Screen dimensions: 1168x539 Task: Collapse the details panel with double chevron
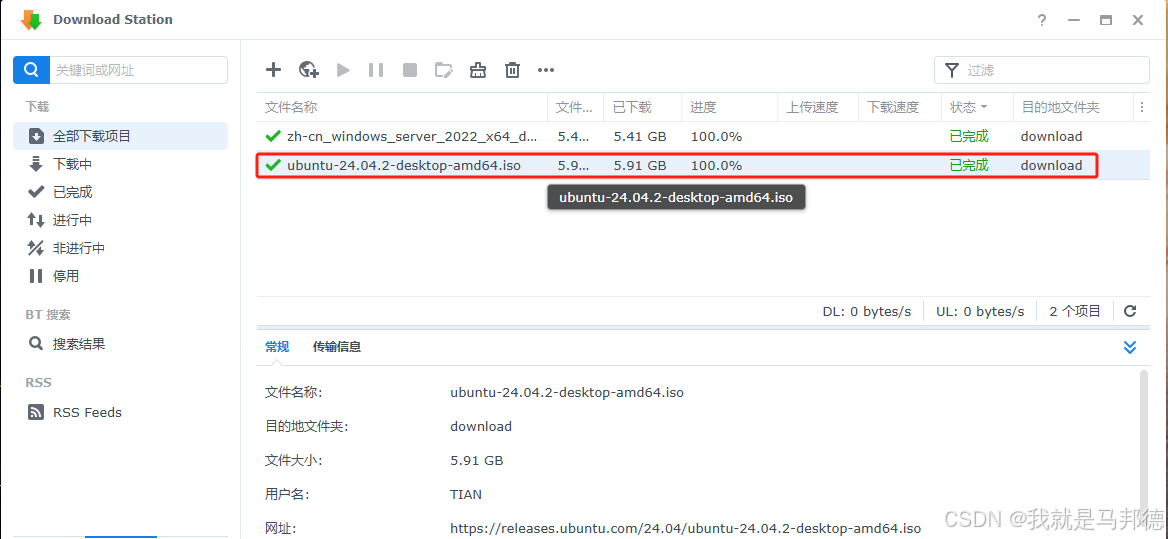(x=1130, y=347)
